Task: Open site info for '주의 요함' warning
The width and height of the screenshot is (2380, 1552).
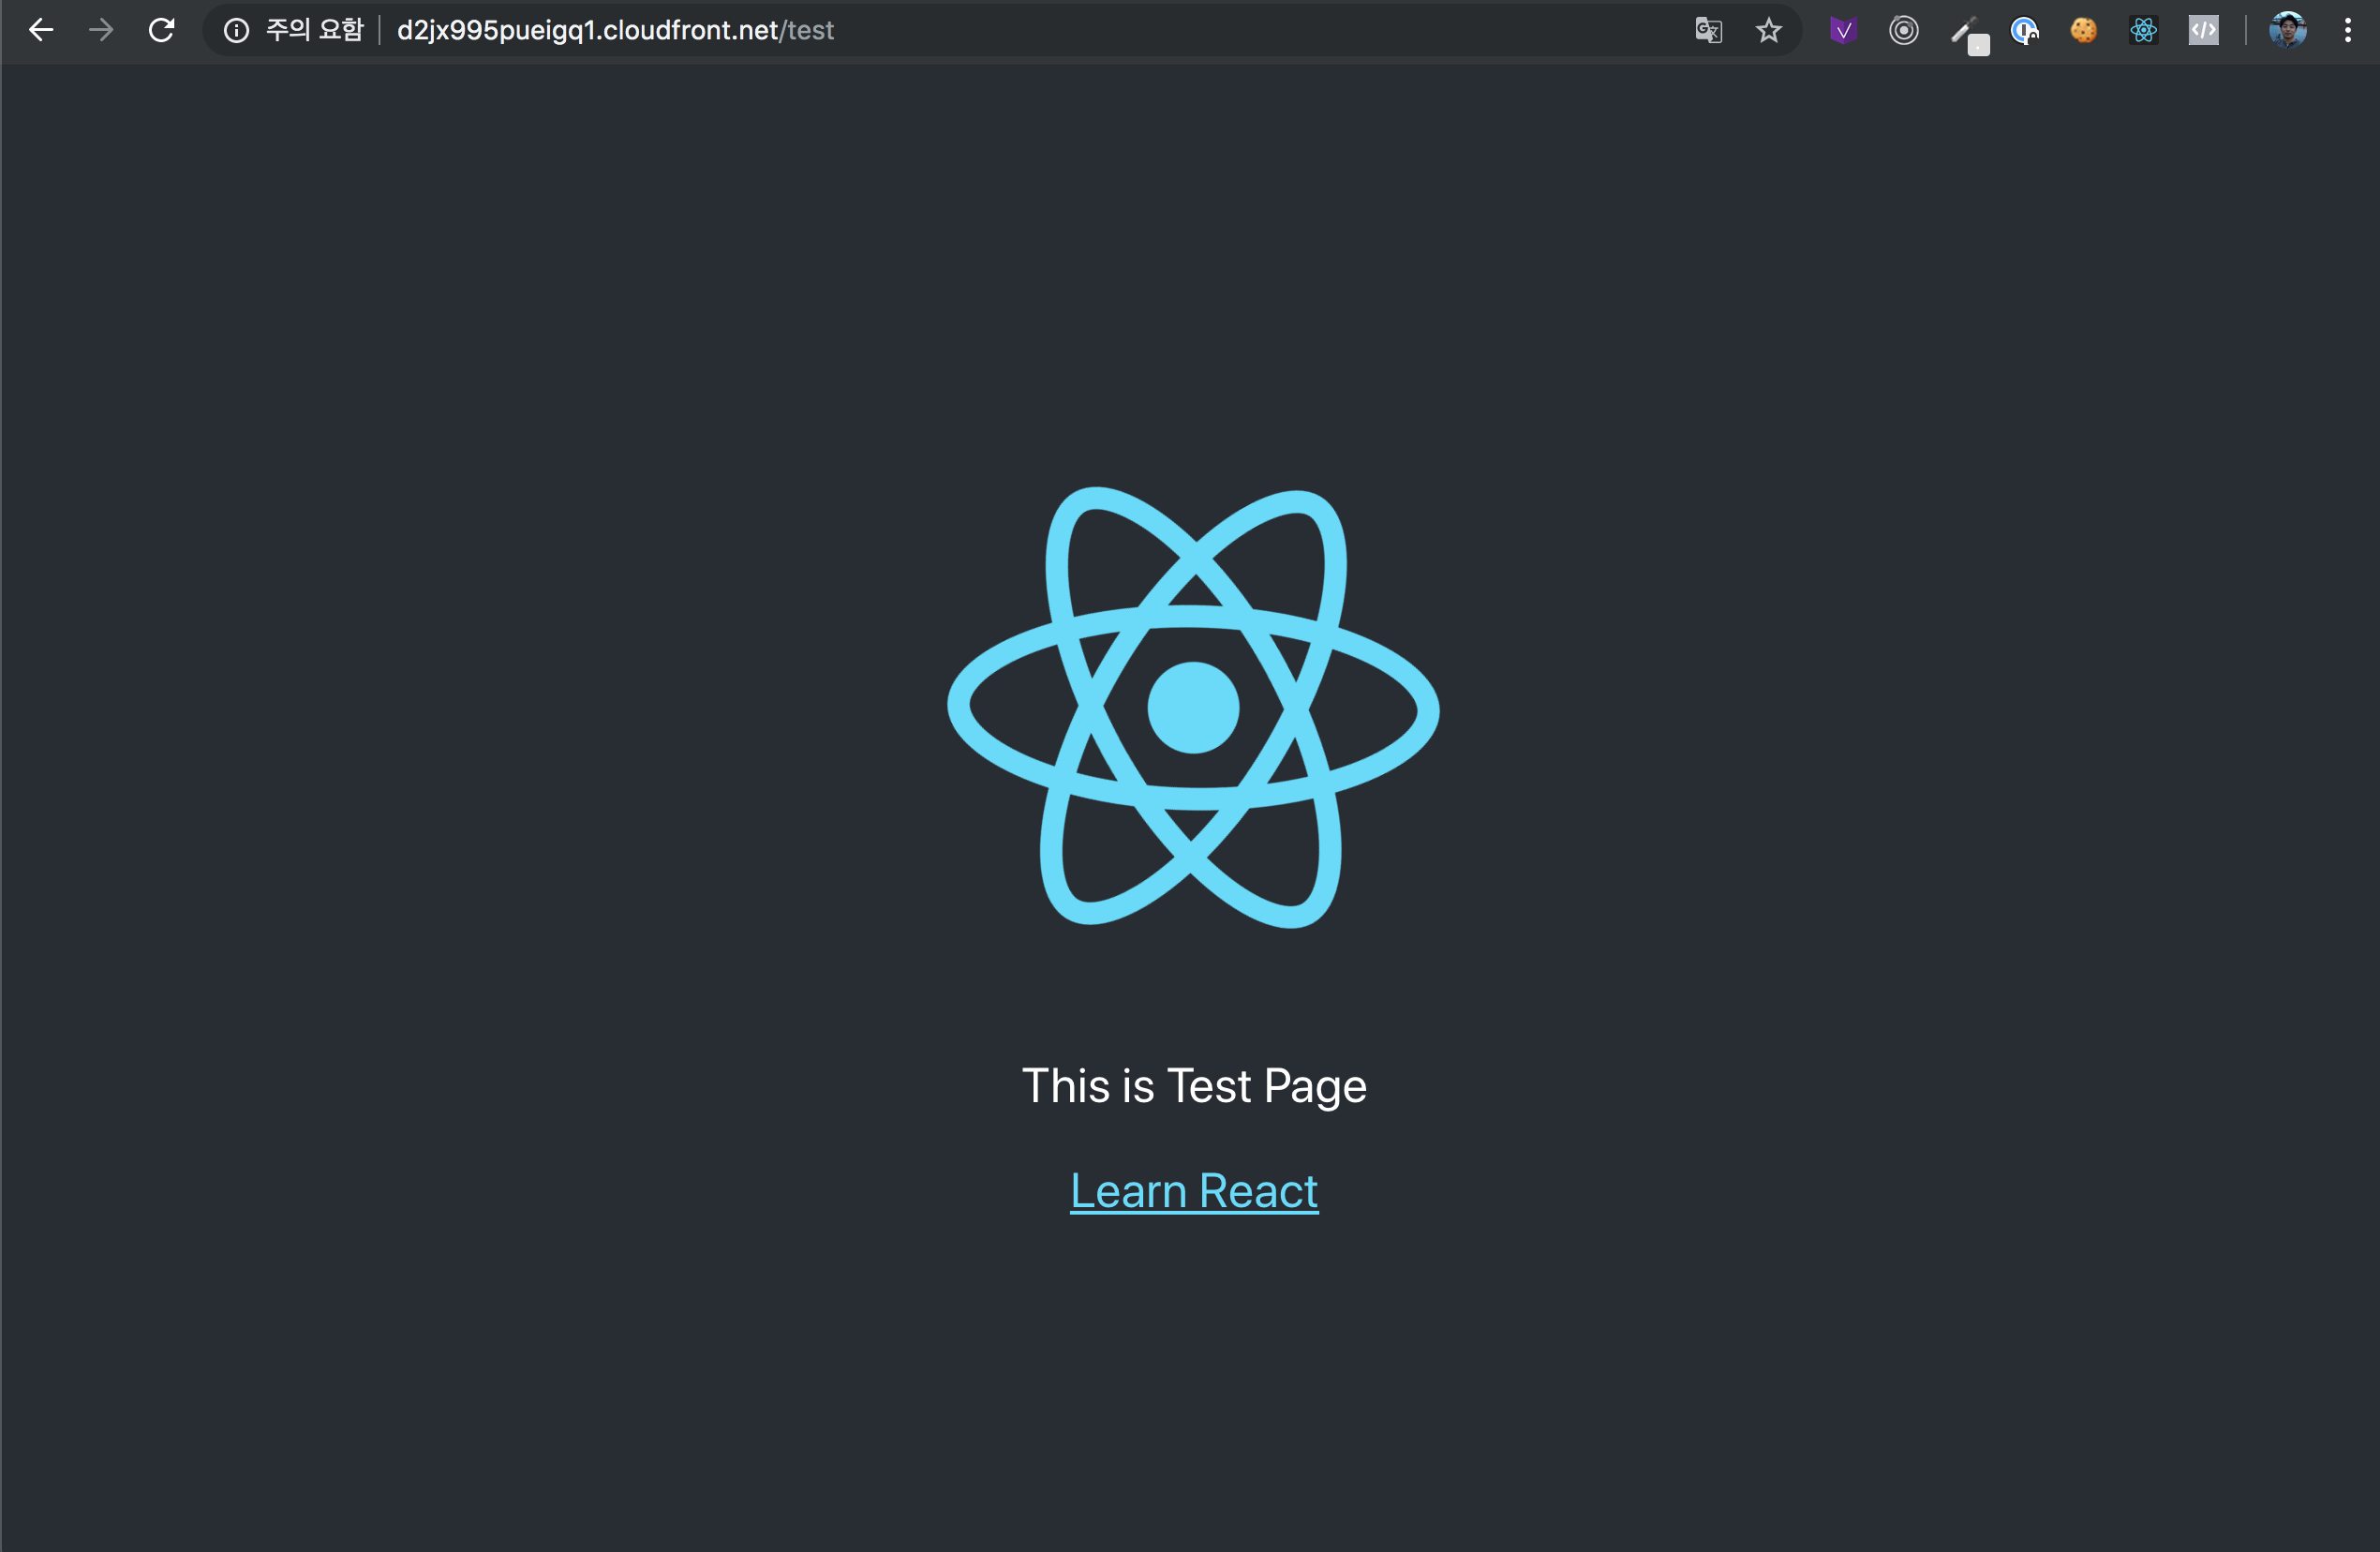Action: point(293,30)
